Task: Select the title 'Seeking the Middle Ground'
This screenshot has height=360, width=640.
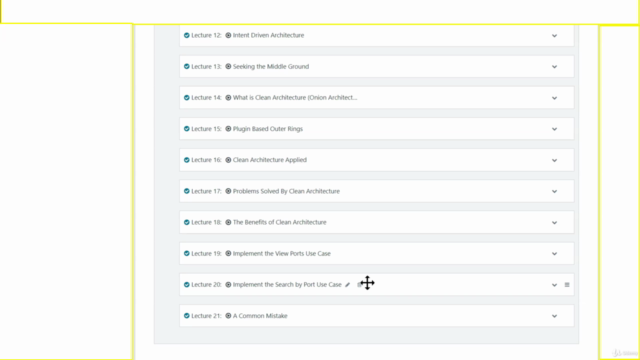Action: click(271, 67)
